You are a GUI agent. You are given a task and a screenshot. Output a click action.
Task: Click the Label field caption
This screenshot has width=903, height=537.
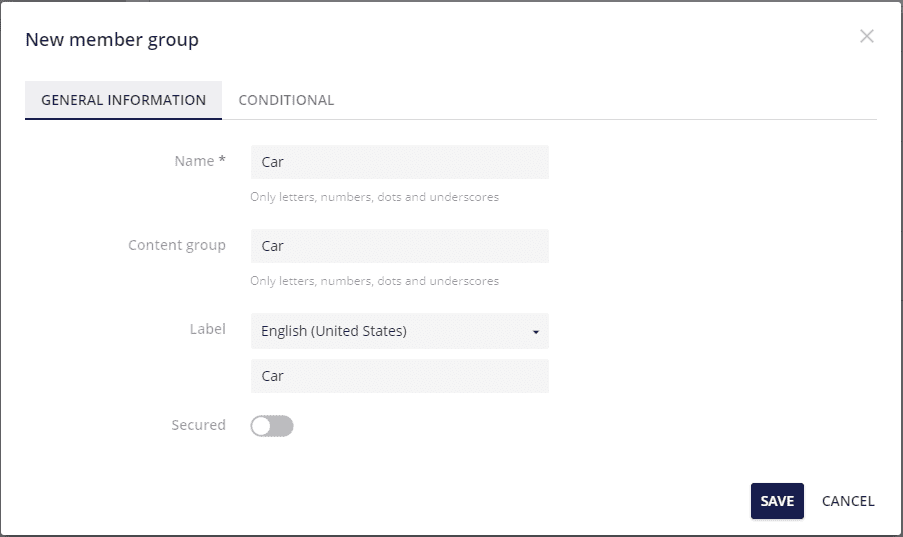coord(207,329)
